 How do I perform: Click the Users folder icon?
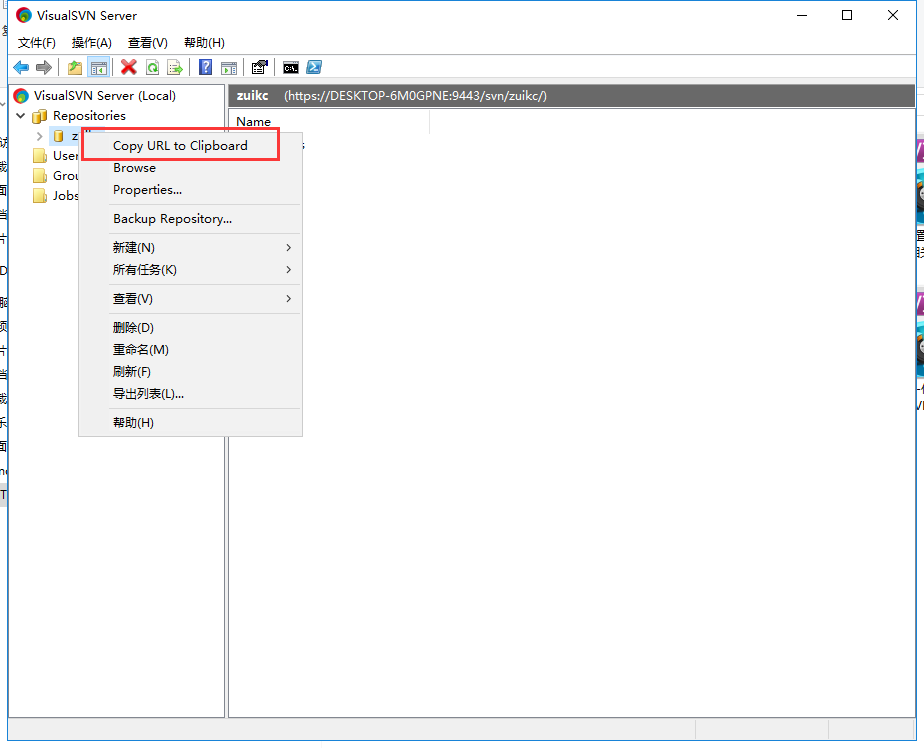[40, 156]
